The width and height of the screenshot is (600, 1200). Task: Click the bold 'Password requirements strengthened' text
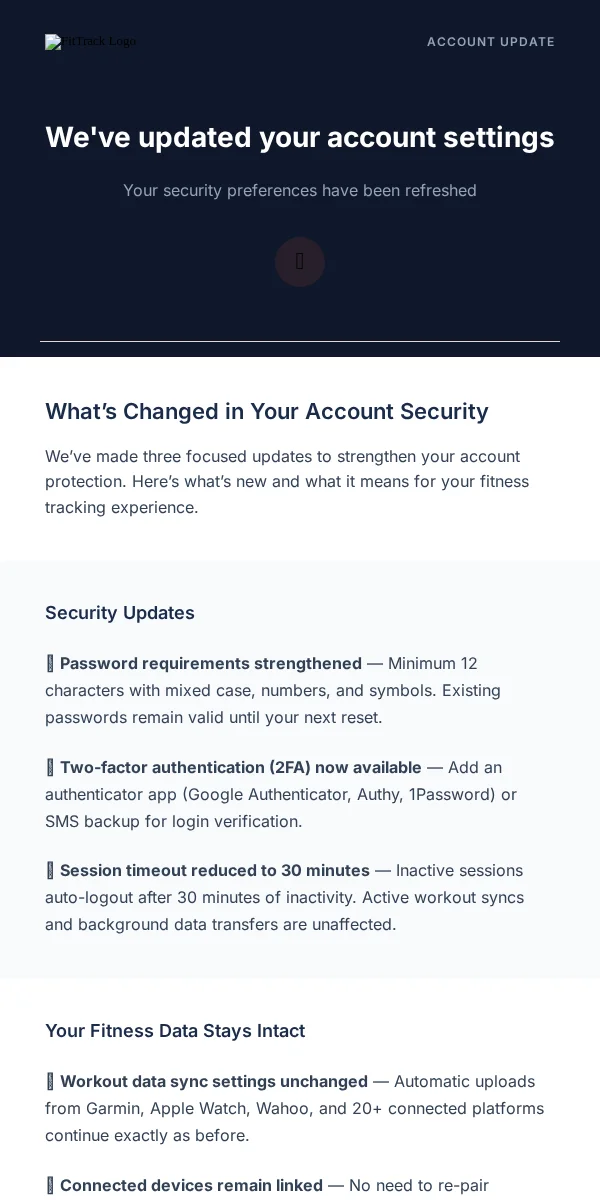pyautogui.click(x=211, y=664)
